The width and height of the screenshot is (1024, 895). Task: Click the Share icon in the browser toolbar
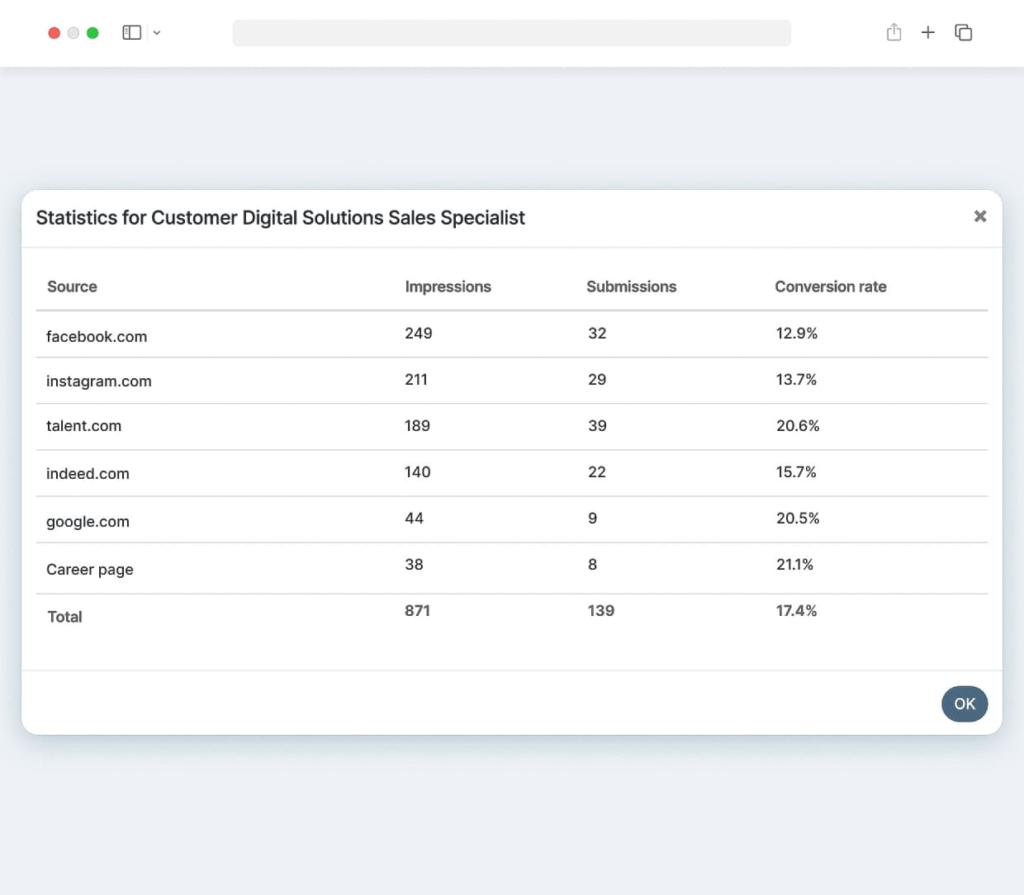(x=893, y=32)
